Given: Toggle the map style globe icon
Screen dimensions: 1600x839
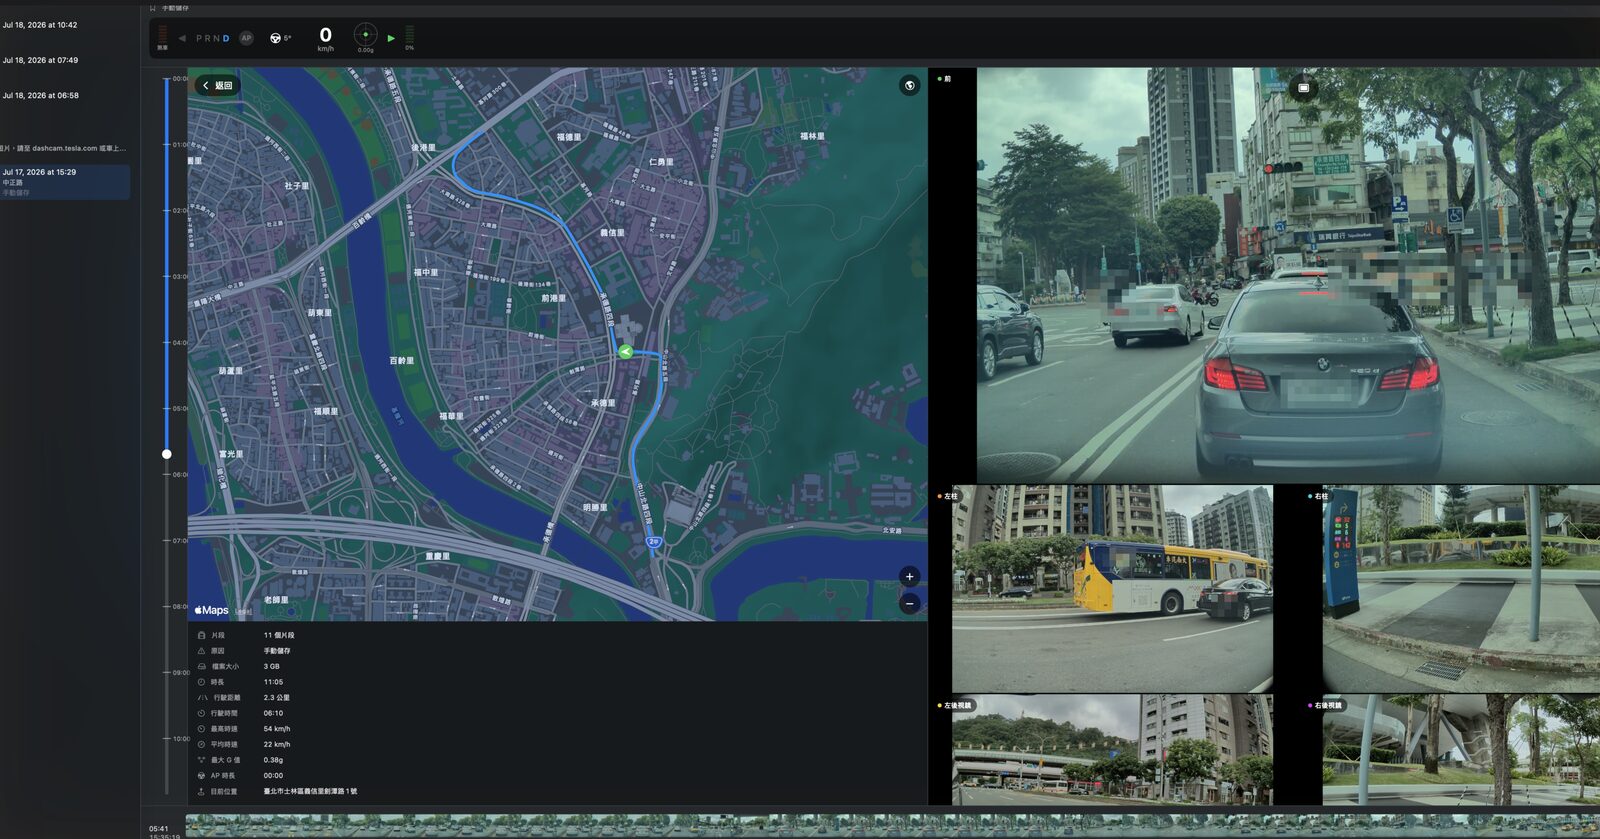Looking at the screenshot, I should (x=909, y=86).
